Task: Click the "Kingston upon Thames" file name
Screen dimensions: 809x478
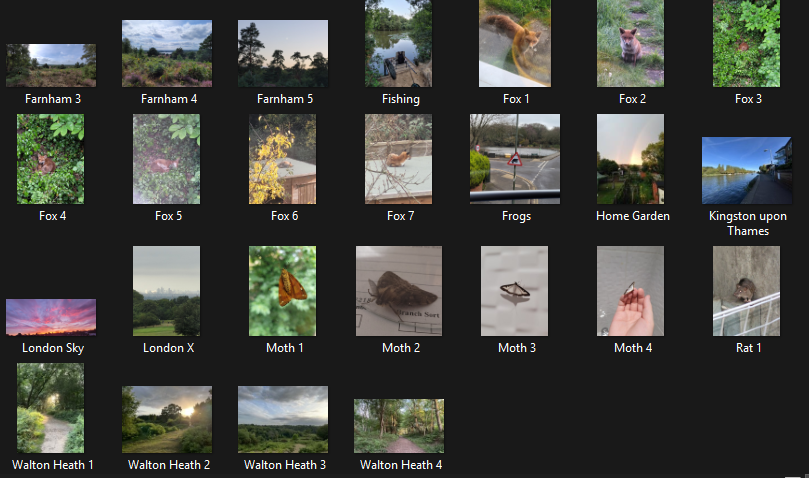Action: coord(748,223)
